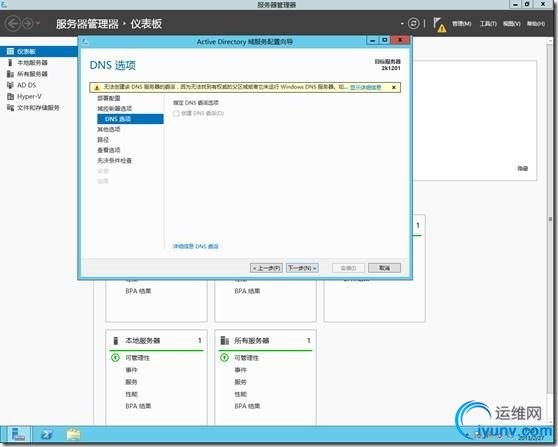Select 仪表板 in the left navigation
Screen dimensions: 558x447
tap(39, 52)
